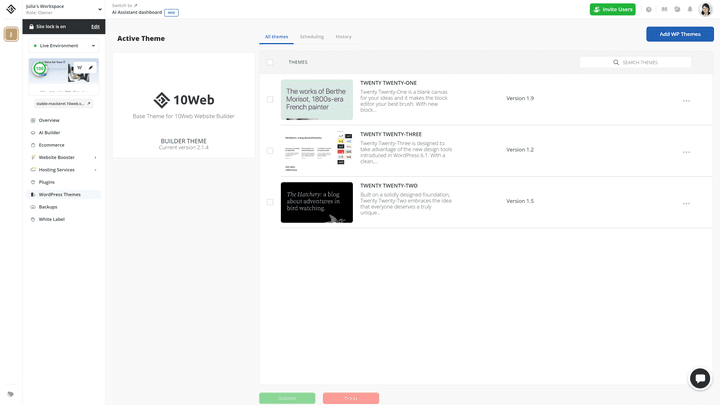Viewport: 720px width, 405px height.
Task: Click the WordPress Themes sidebar icon
Action: (x=33, y=195)
